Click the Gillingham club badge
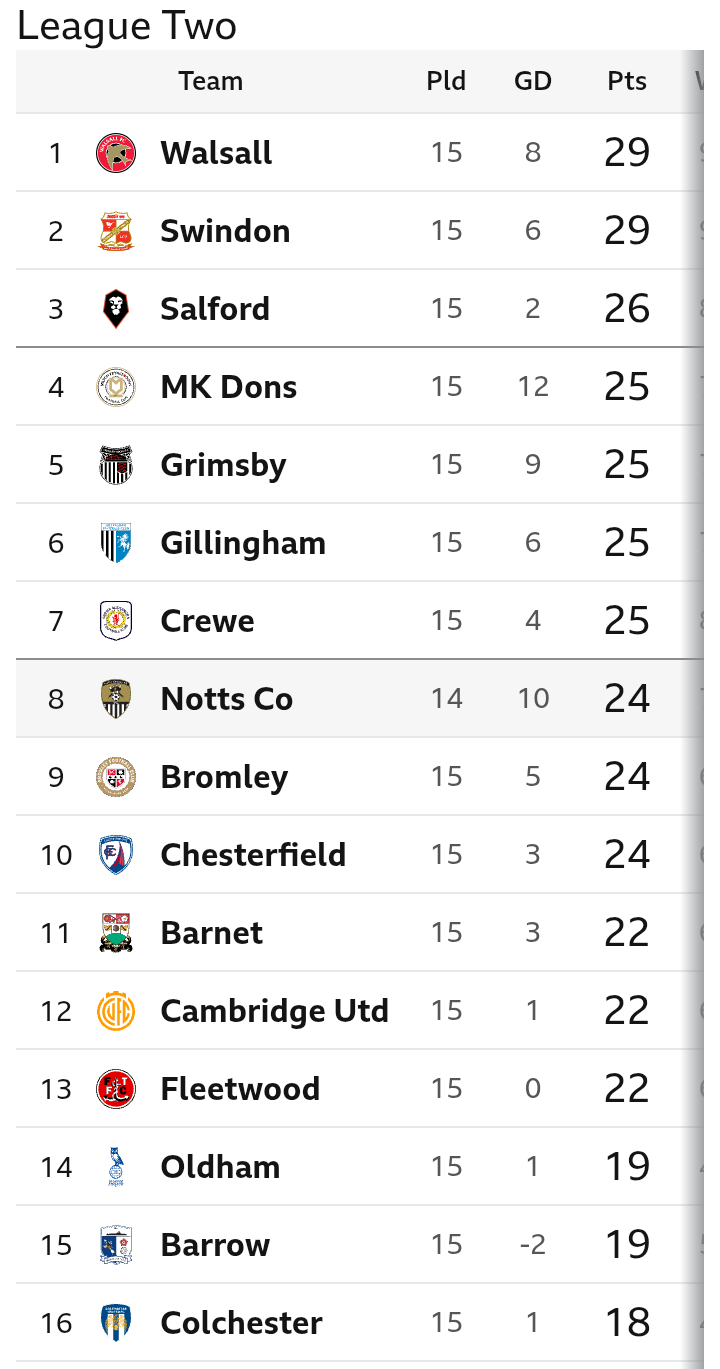The width and height of the screenshot is (720, 1369). pos(116,543)
